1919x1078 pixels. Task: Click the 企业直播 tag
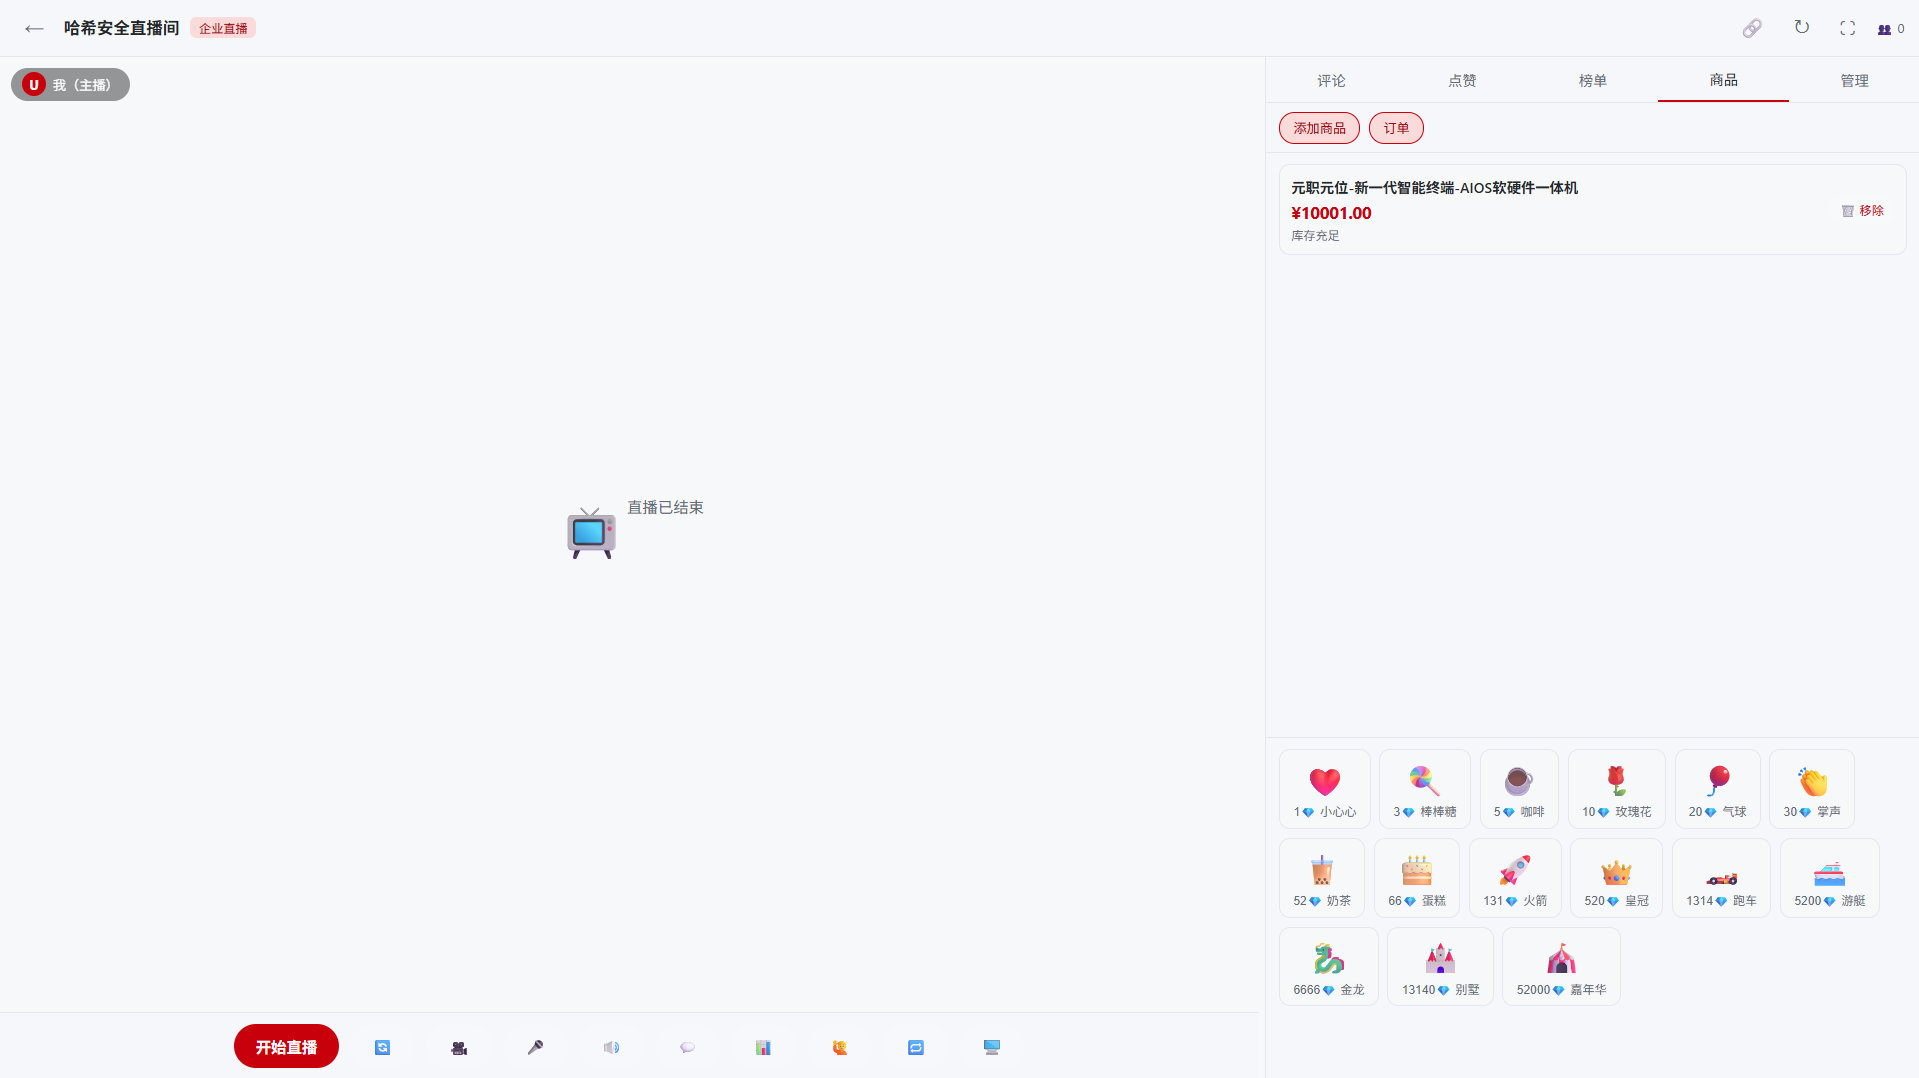223,28
